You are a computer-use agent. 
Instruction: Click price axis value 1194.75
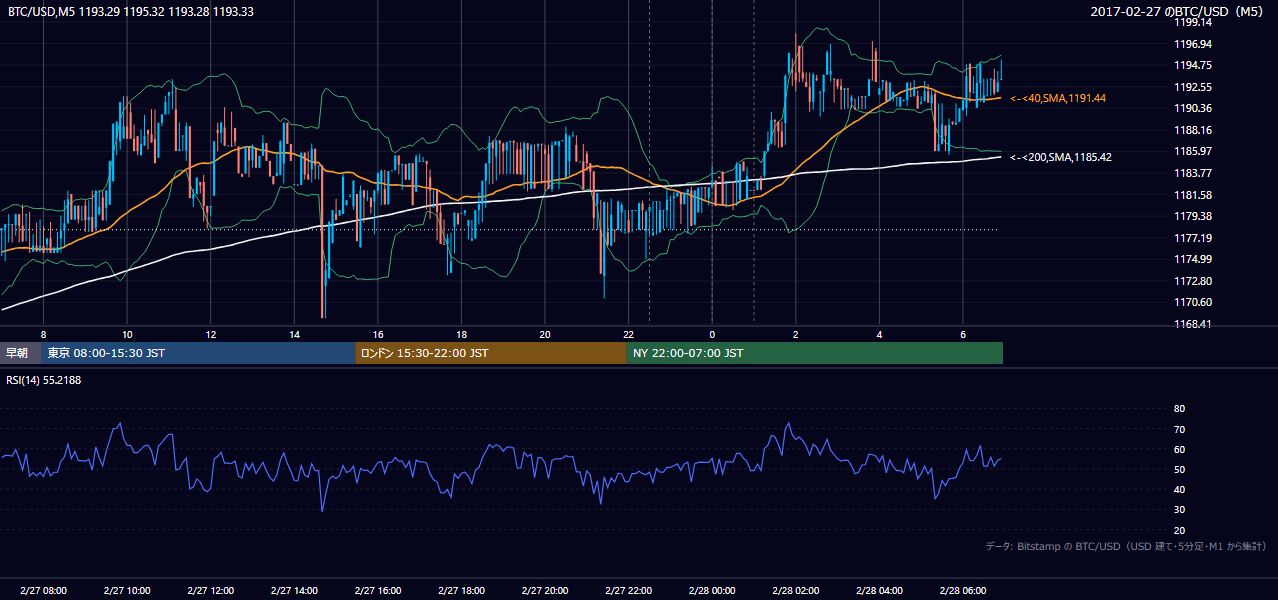coord(1192,65)
